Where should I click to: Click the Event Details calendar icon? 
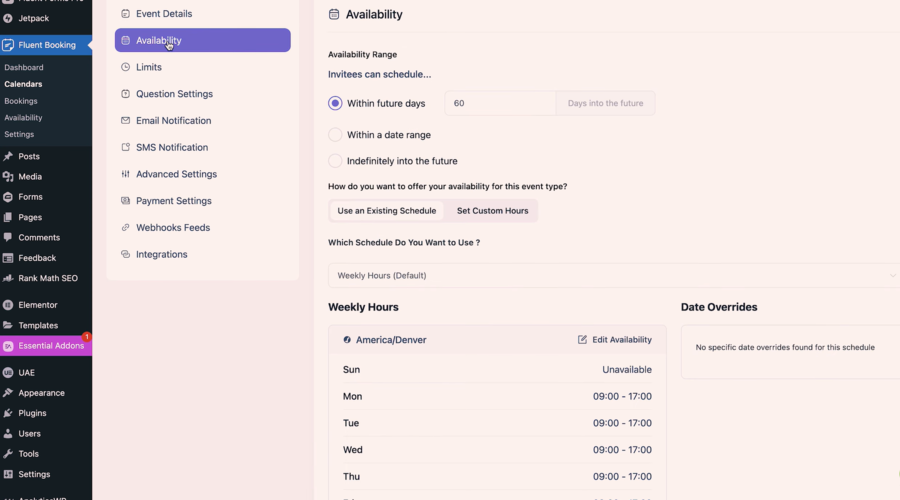point(125,14)
